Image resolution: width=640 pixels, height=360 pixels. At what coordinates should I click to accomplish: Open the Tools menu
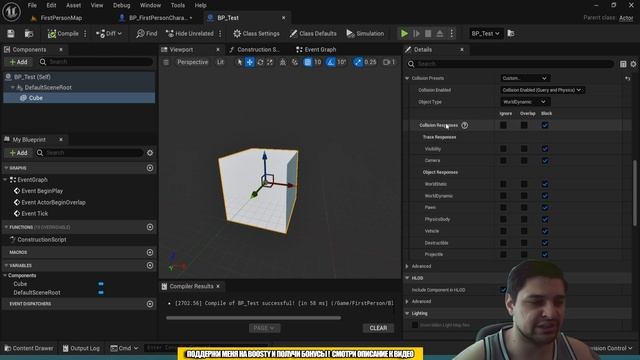178,5
